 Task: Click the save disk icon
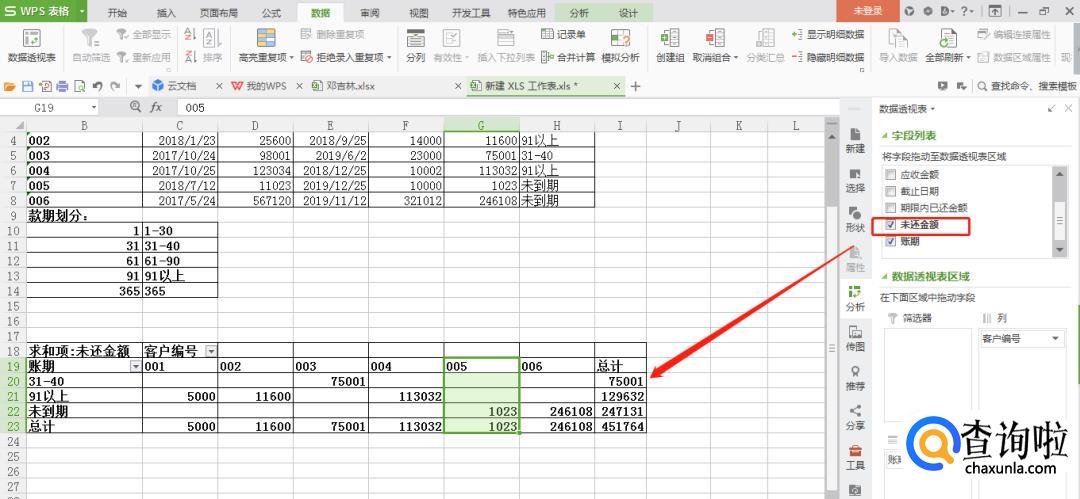pos(28,86)
